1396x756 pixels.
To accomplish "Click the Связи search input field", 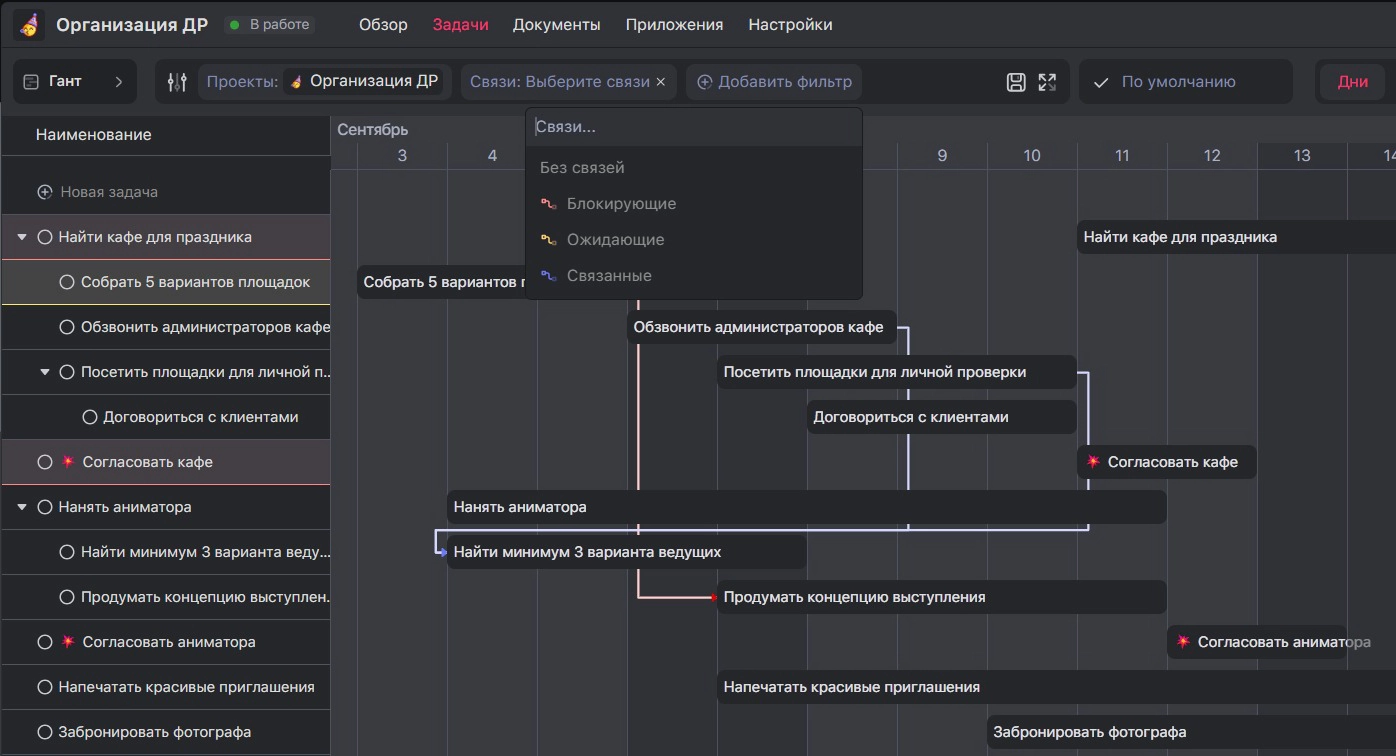I will tap(692, 128).
